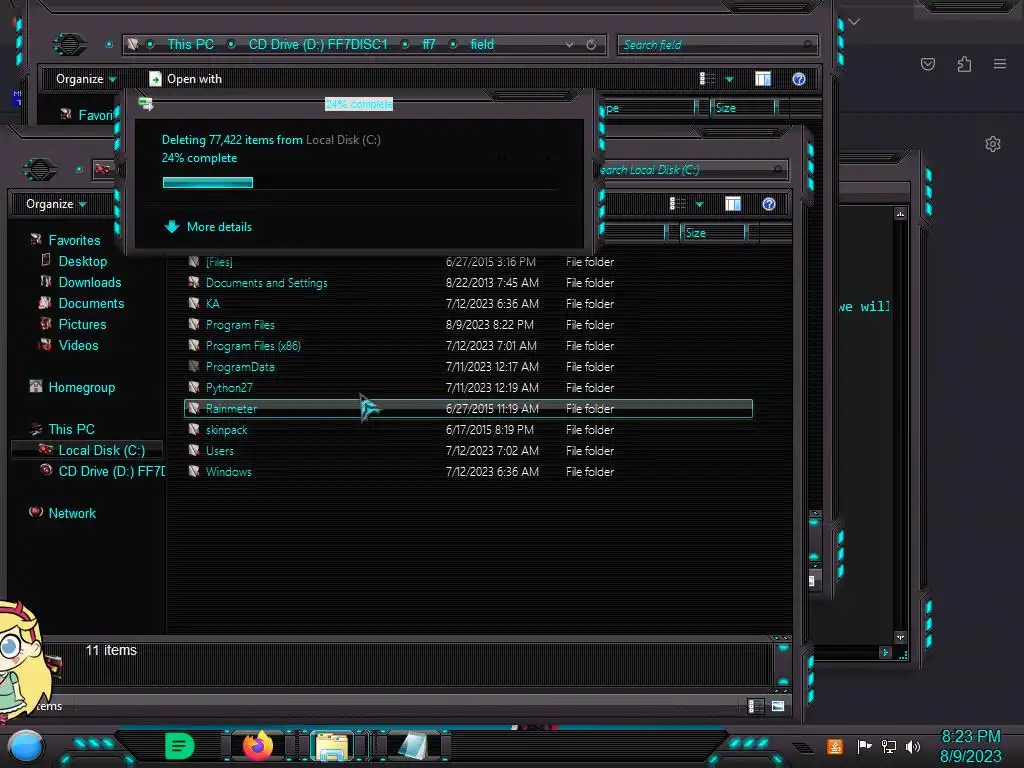Select the Windows folder
The width and height of the screenshot is (1024, 768).
click(x=228, y=472)
